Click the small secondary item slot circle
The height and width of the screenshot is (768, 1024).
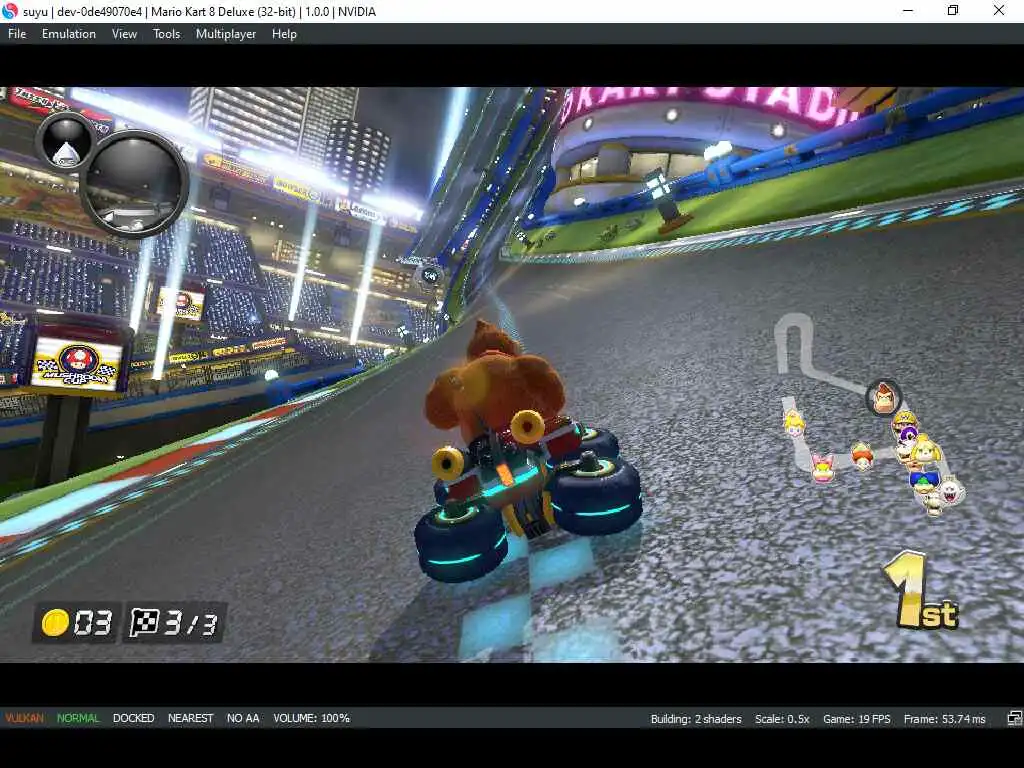pyautogui.click(x=66, y=142)
